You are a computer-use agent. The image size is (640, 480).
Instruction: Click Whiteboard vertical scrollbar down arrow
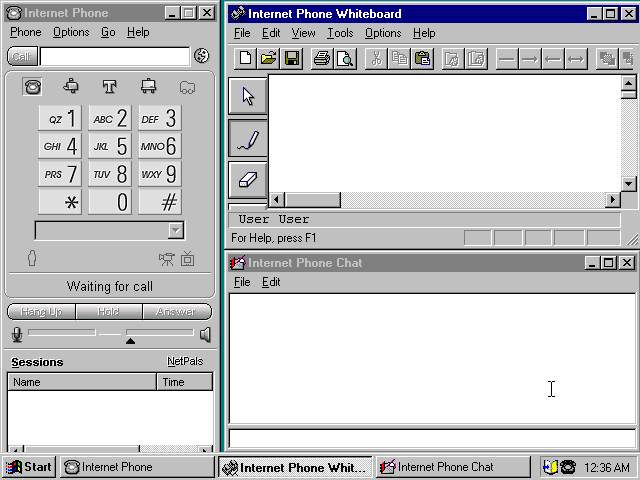629,184
